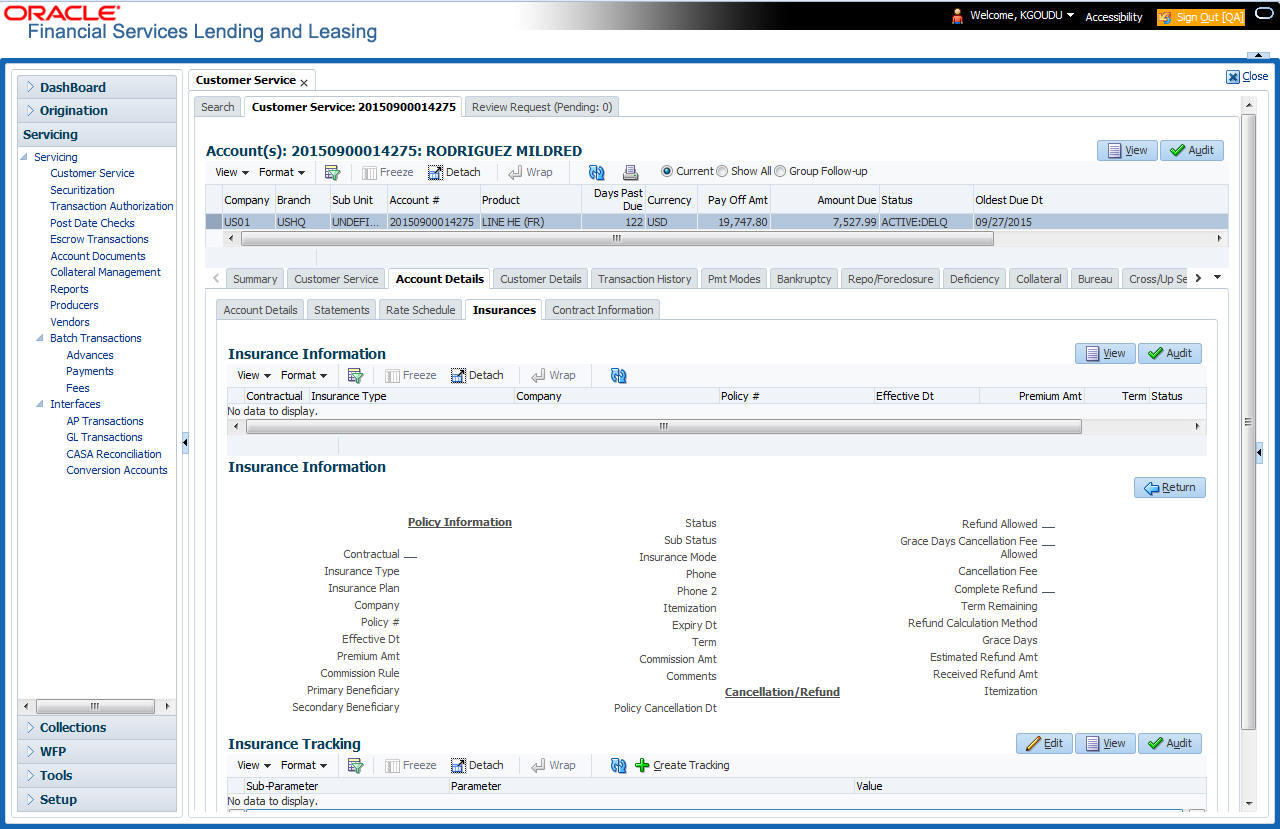The image size is (1280, 829).
Task: Click Edit button in Insurance Tracking
Action: point(1044,743)
